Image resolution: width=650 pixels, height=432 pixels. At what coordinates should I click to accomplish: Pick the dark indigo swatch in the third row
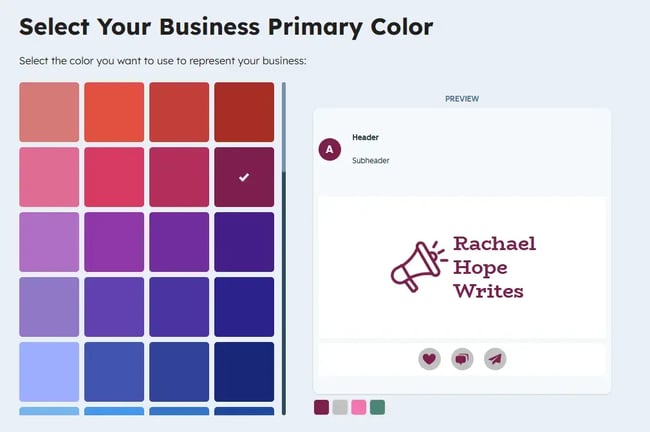[244, 242]
